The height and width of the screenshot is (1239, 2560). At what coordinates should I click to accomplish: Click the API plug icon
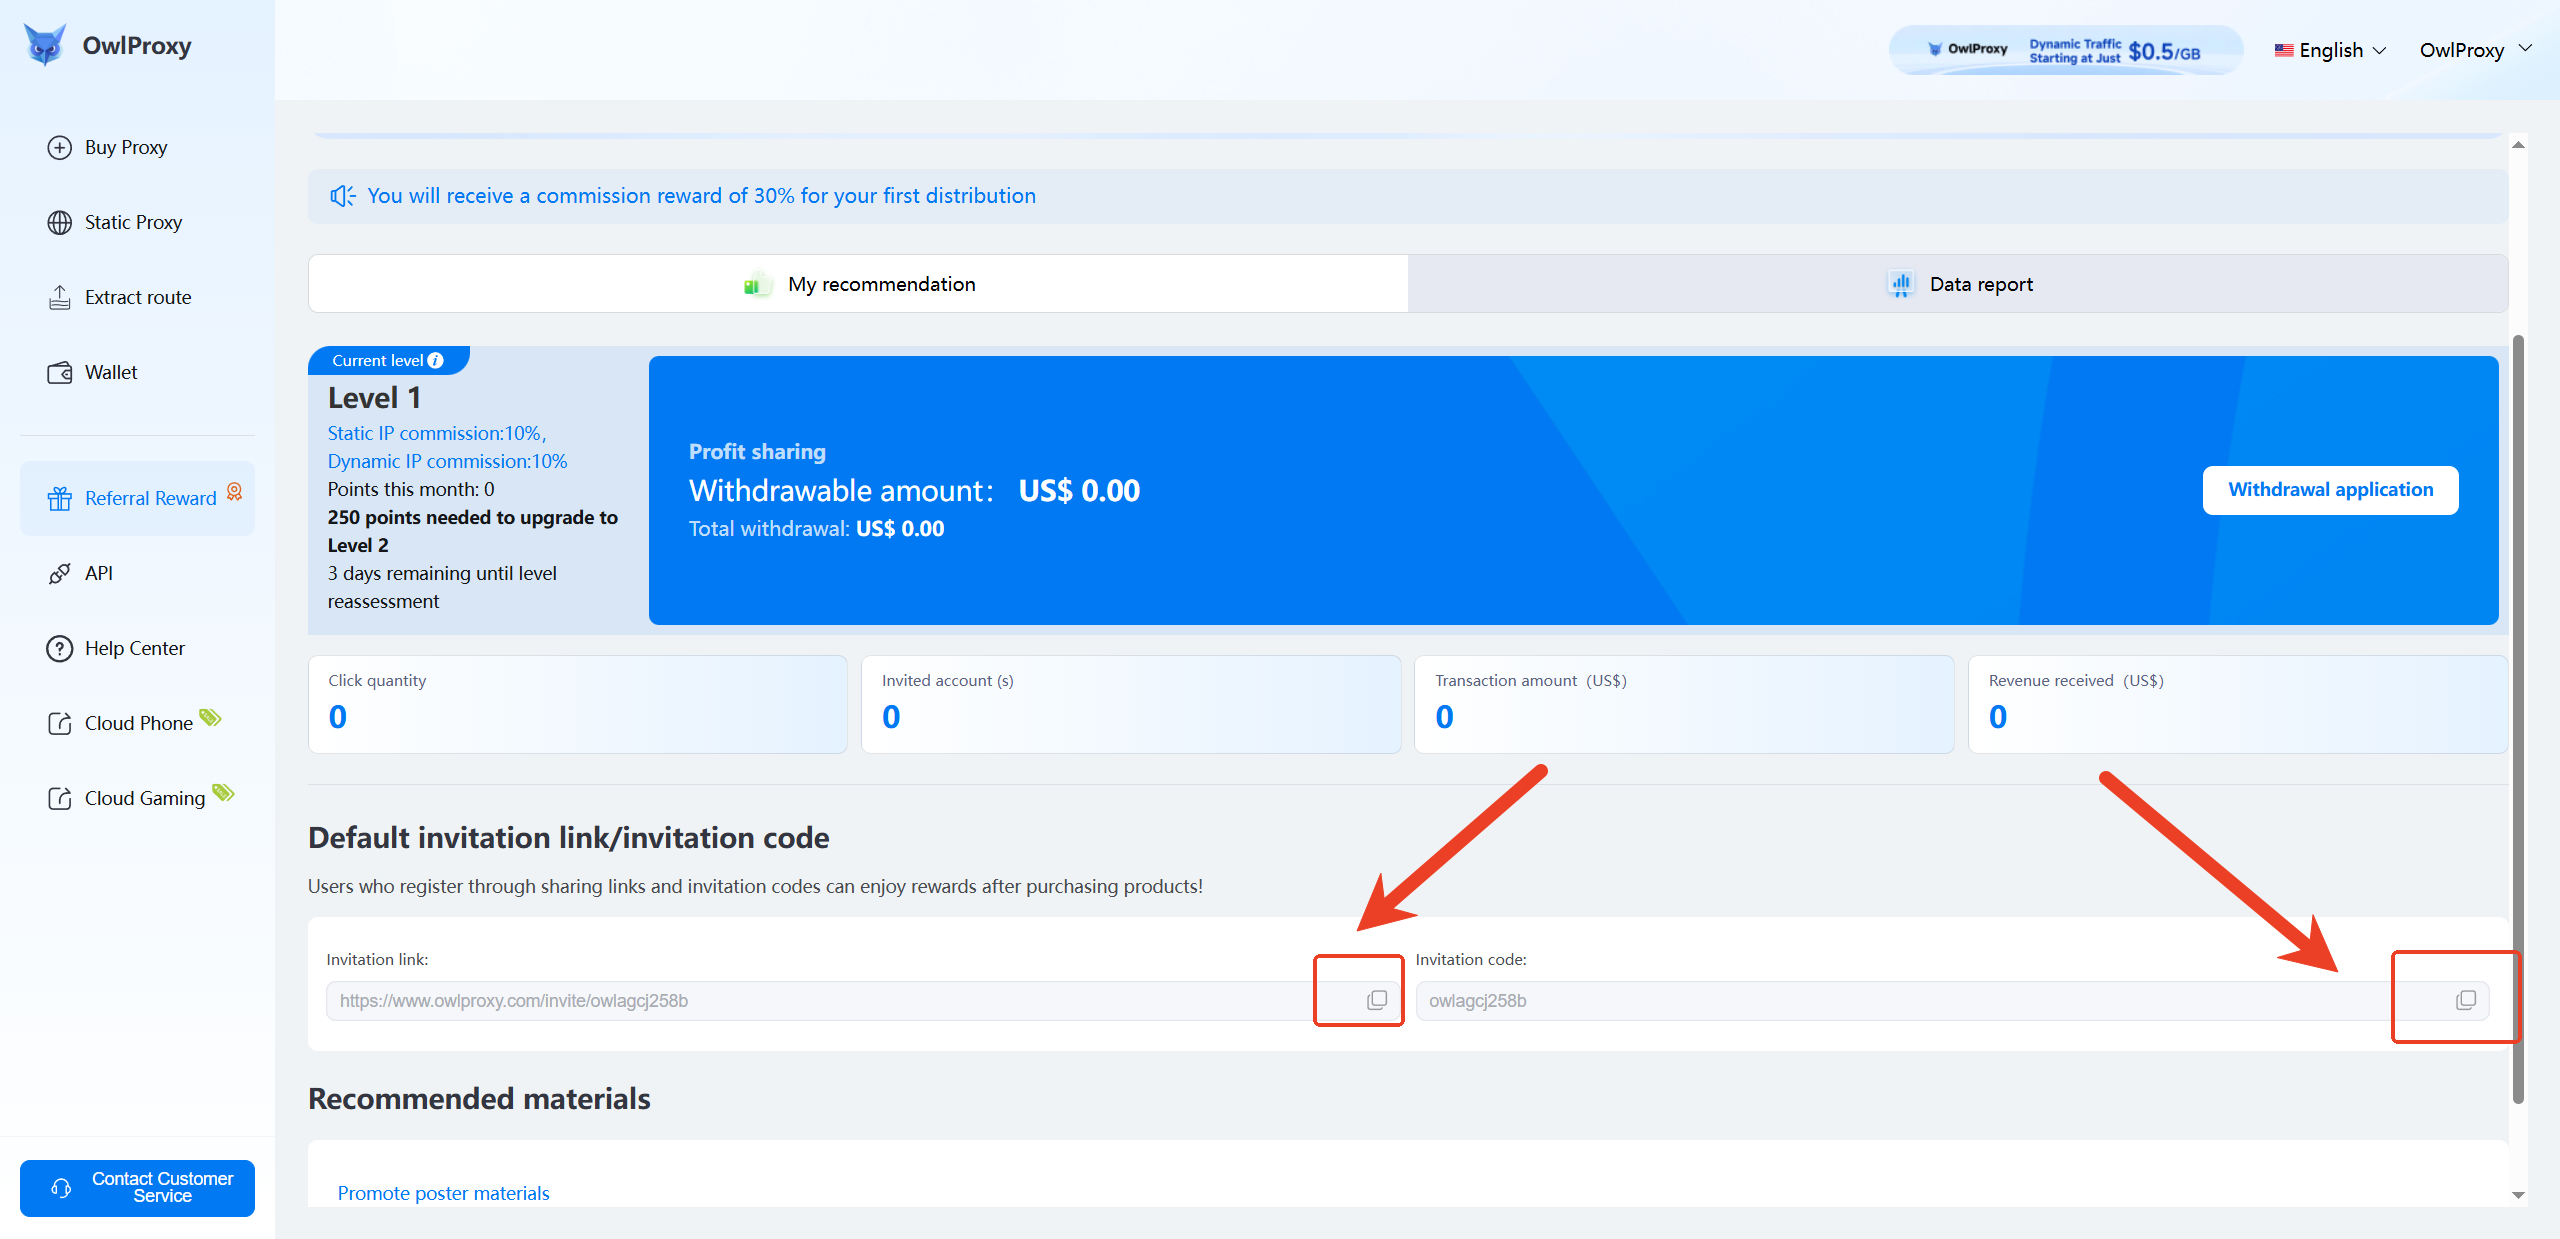point(60,574)
